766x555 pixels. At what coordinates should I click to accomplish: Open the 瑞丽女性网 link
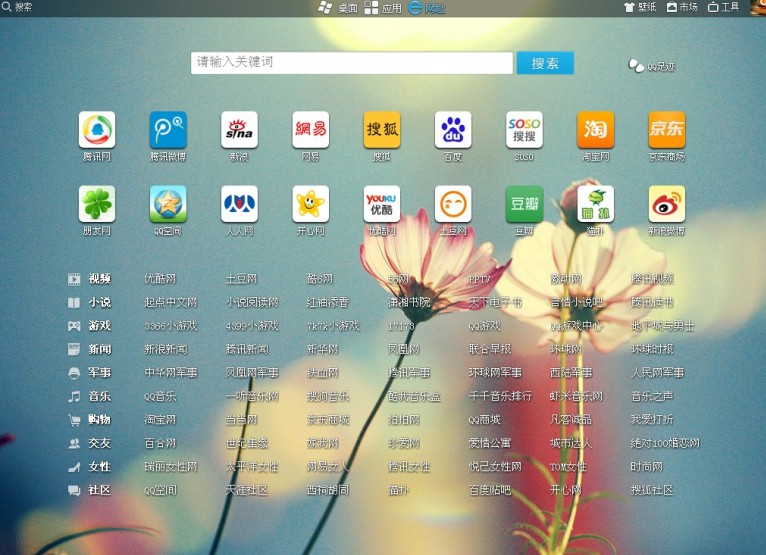(171, 467)
